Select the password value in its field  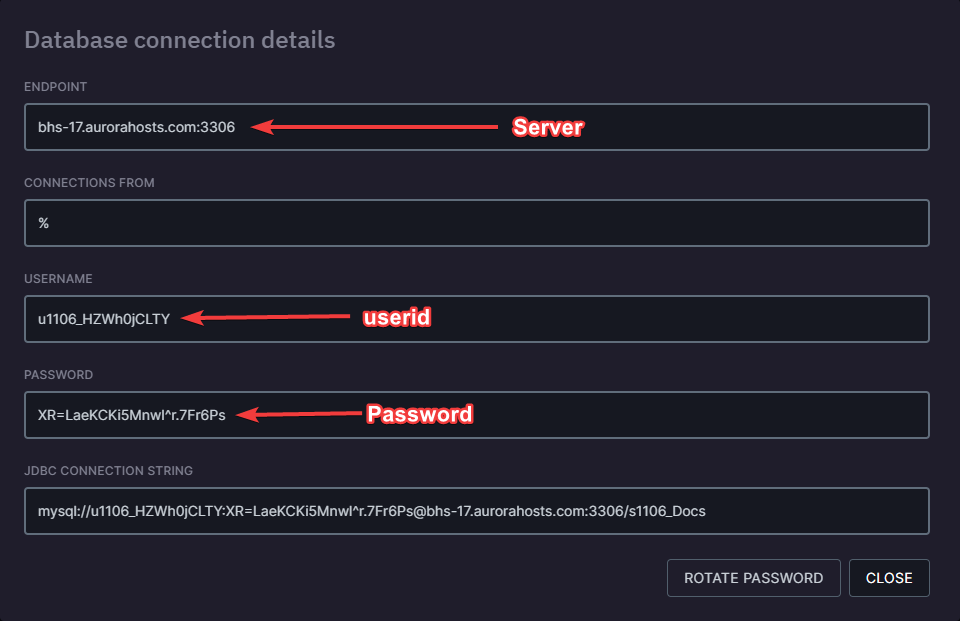click(x=131, y=414)
